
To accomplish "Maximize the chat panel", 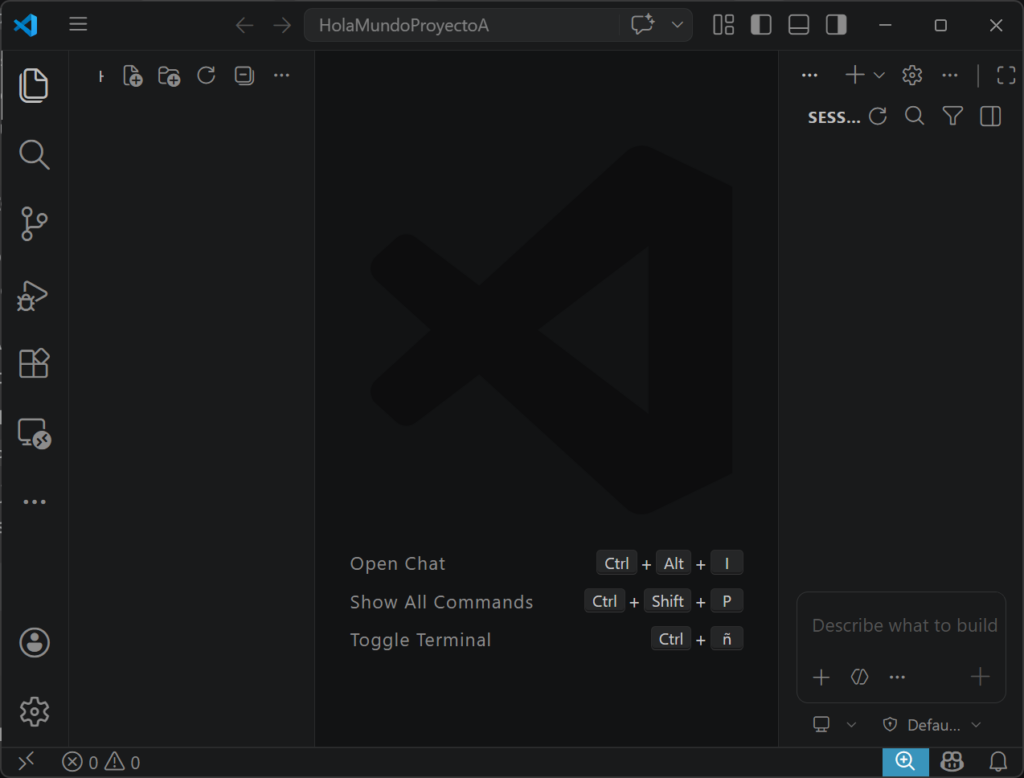I will coord(1006,75).
